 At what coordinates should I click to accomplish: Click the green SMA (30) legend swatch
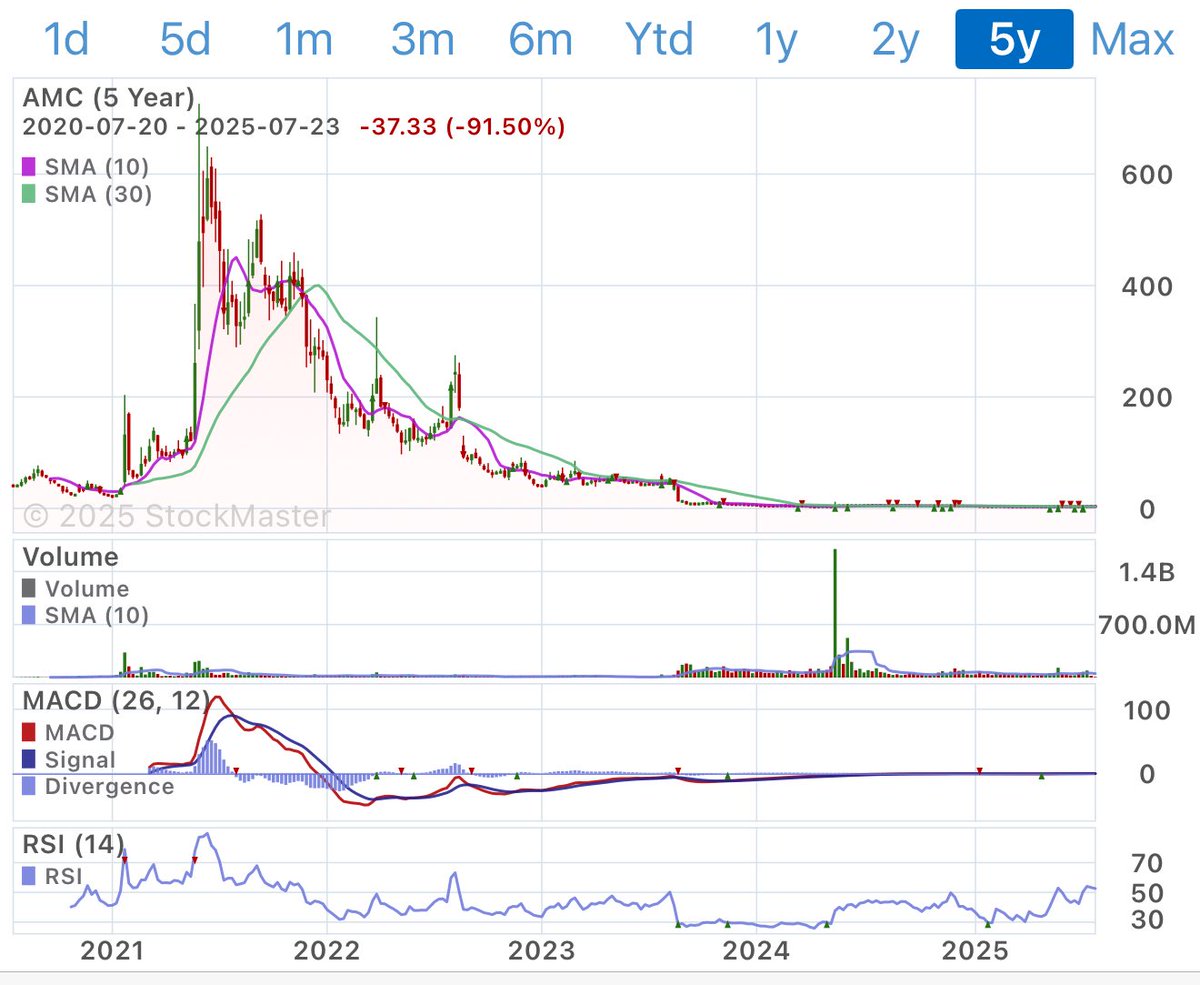[x=29, y=194]
